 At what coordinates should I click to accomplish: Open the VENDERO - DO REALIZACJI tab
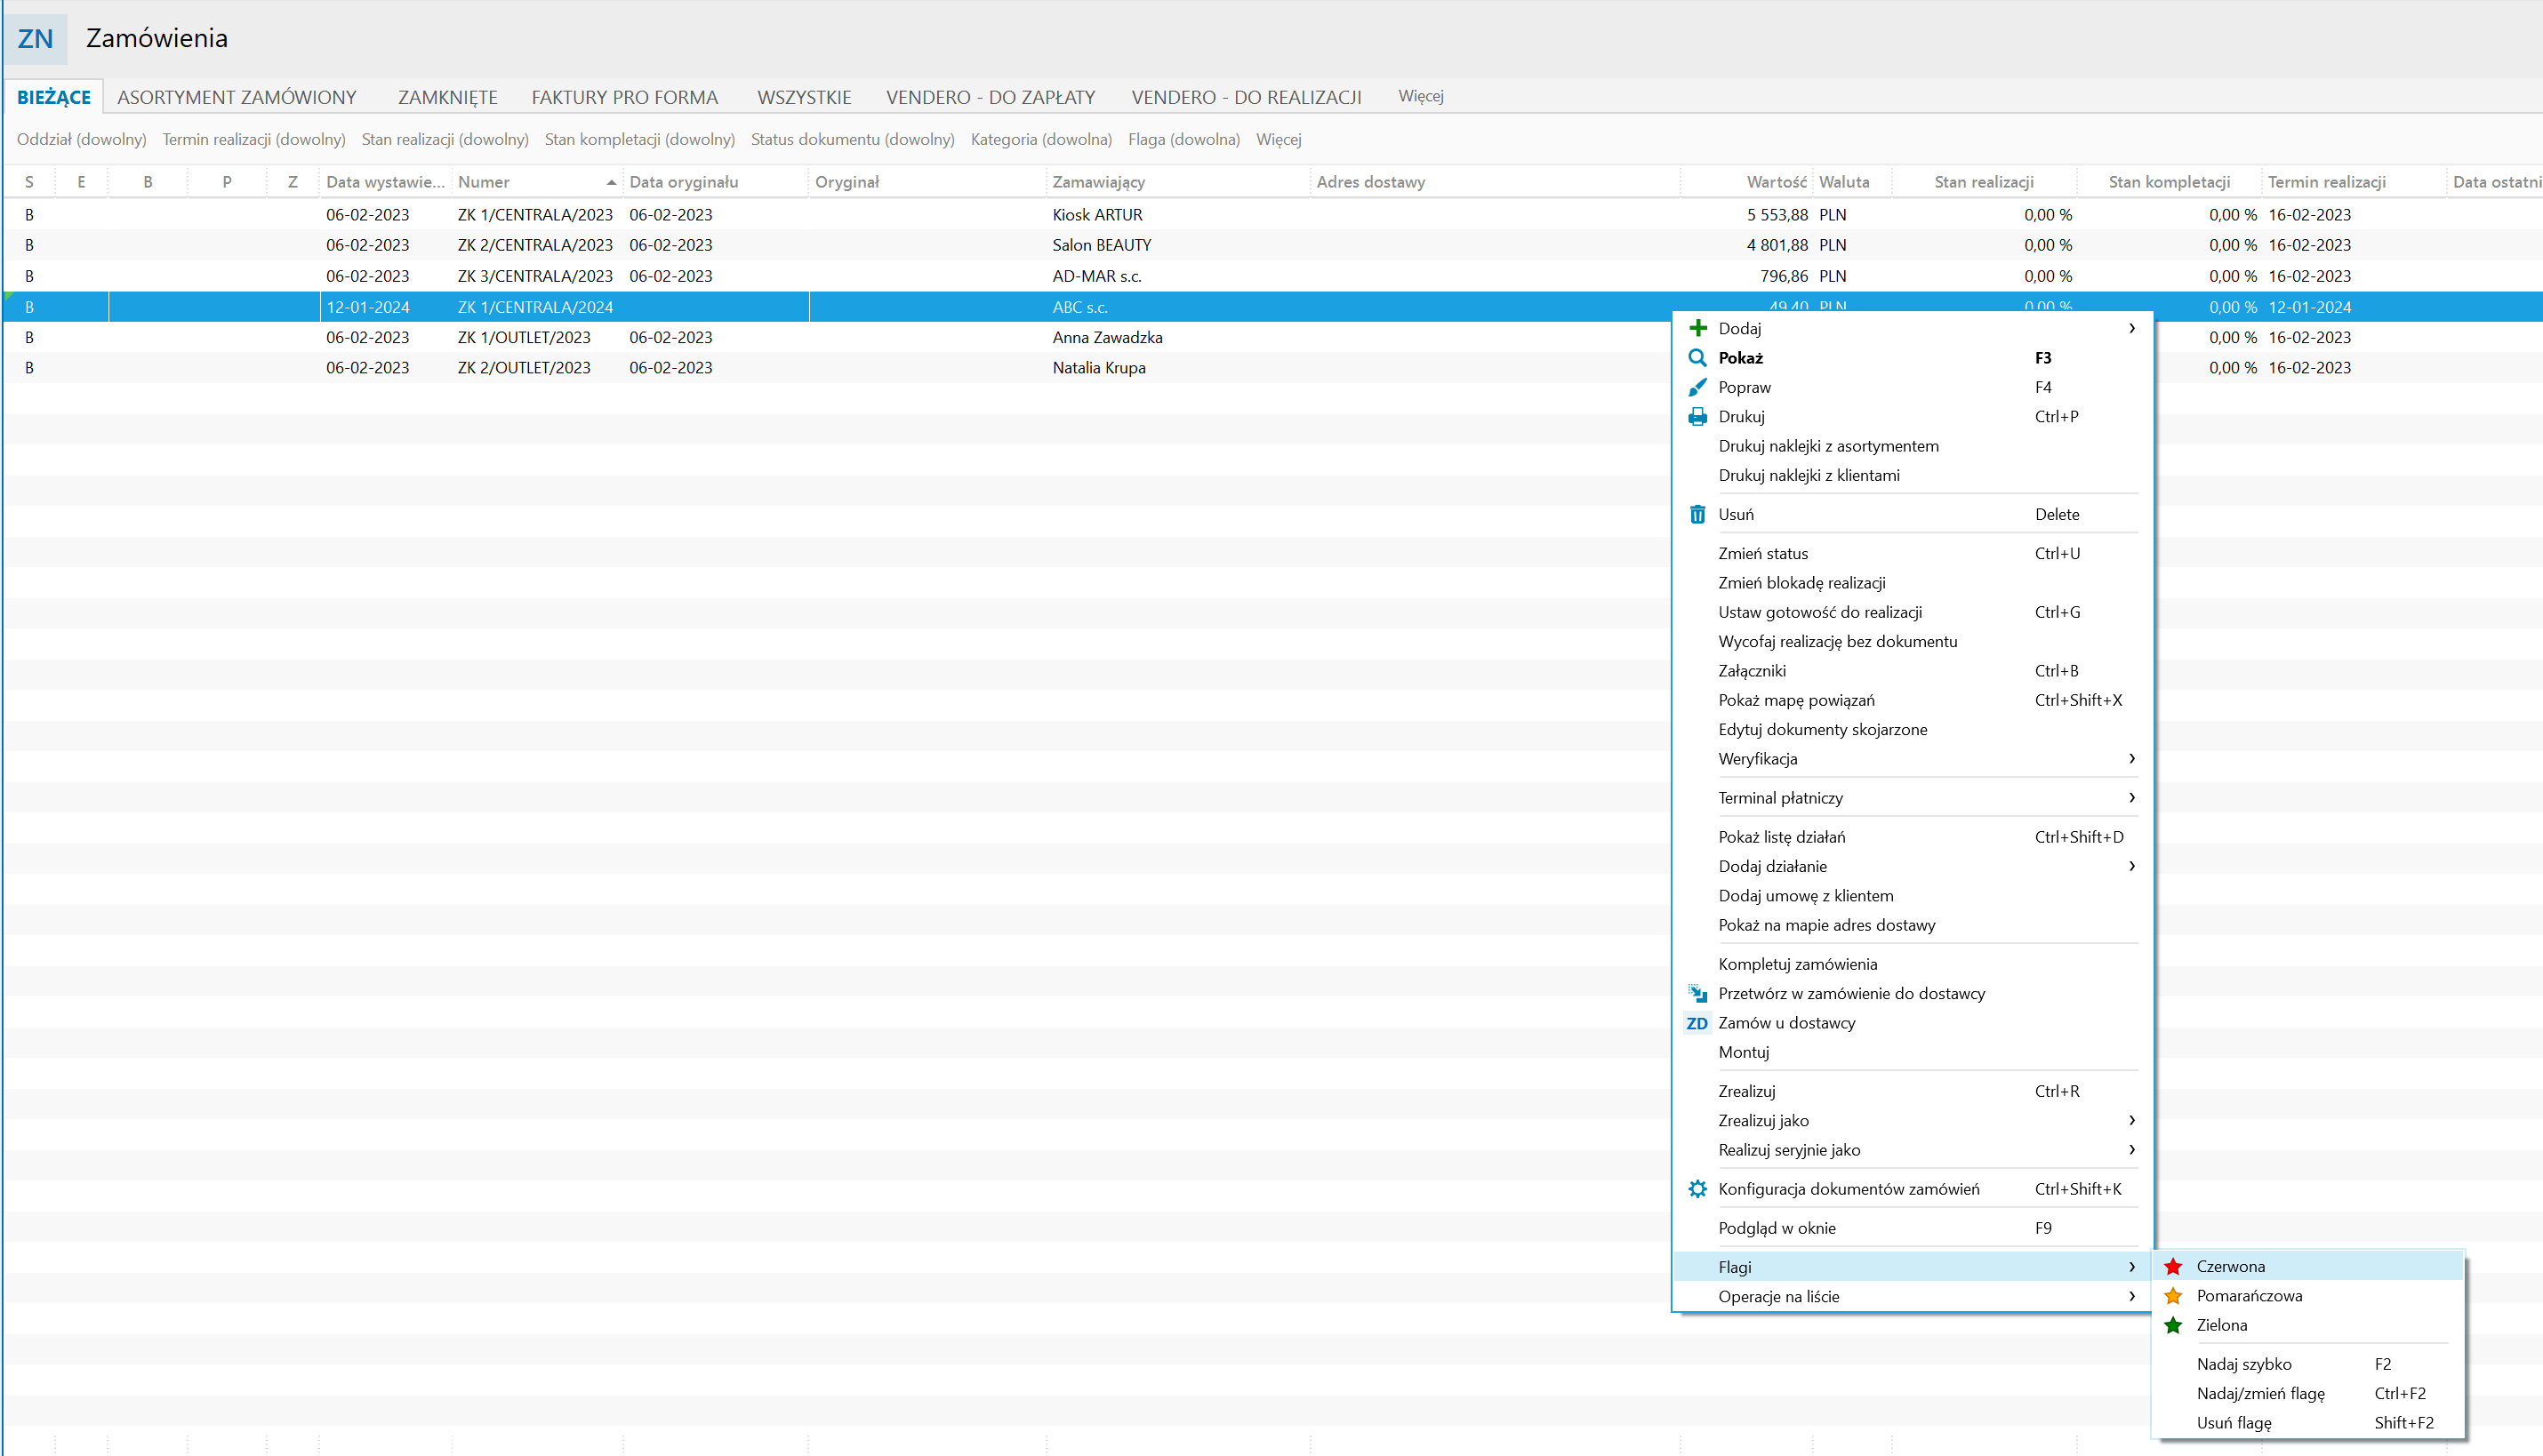click(x=1246, y=97)
